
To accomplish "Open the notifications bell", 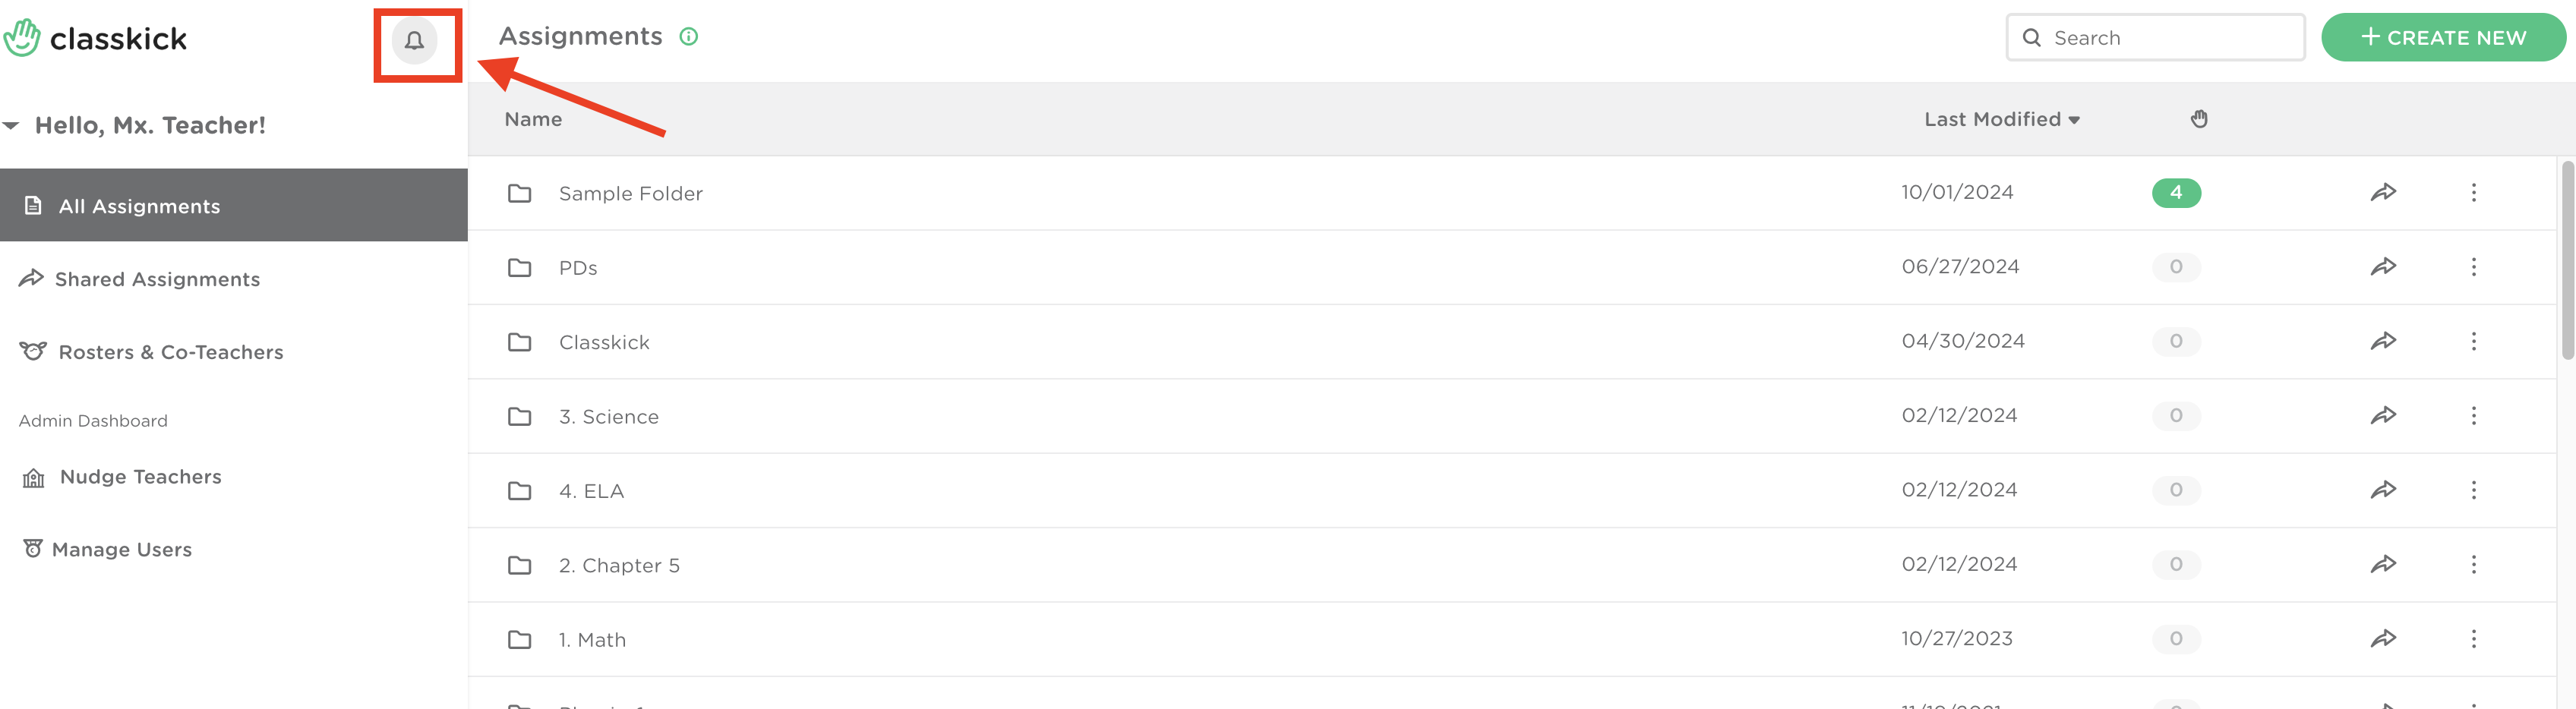I will tap(414, 41).
